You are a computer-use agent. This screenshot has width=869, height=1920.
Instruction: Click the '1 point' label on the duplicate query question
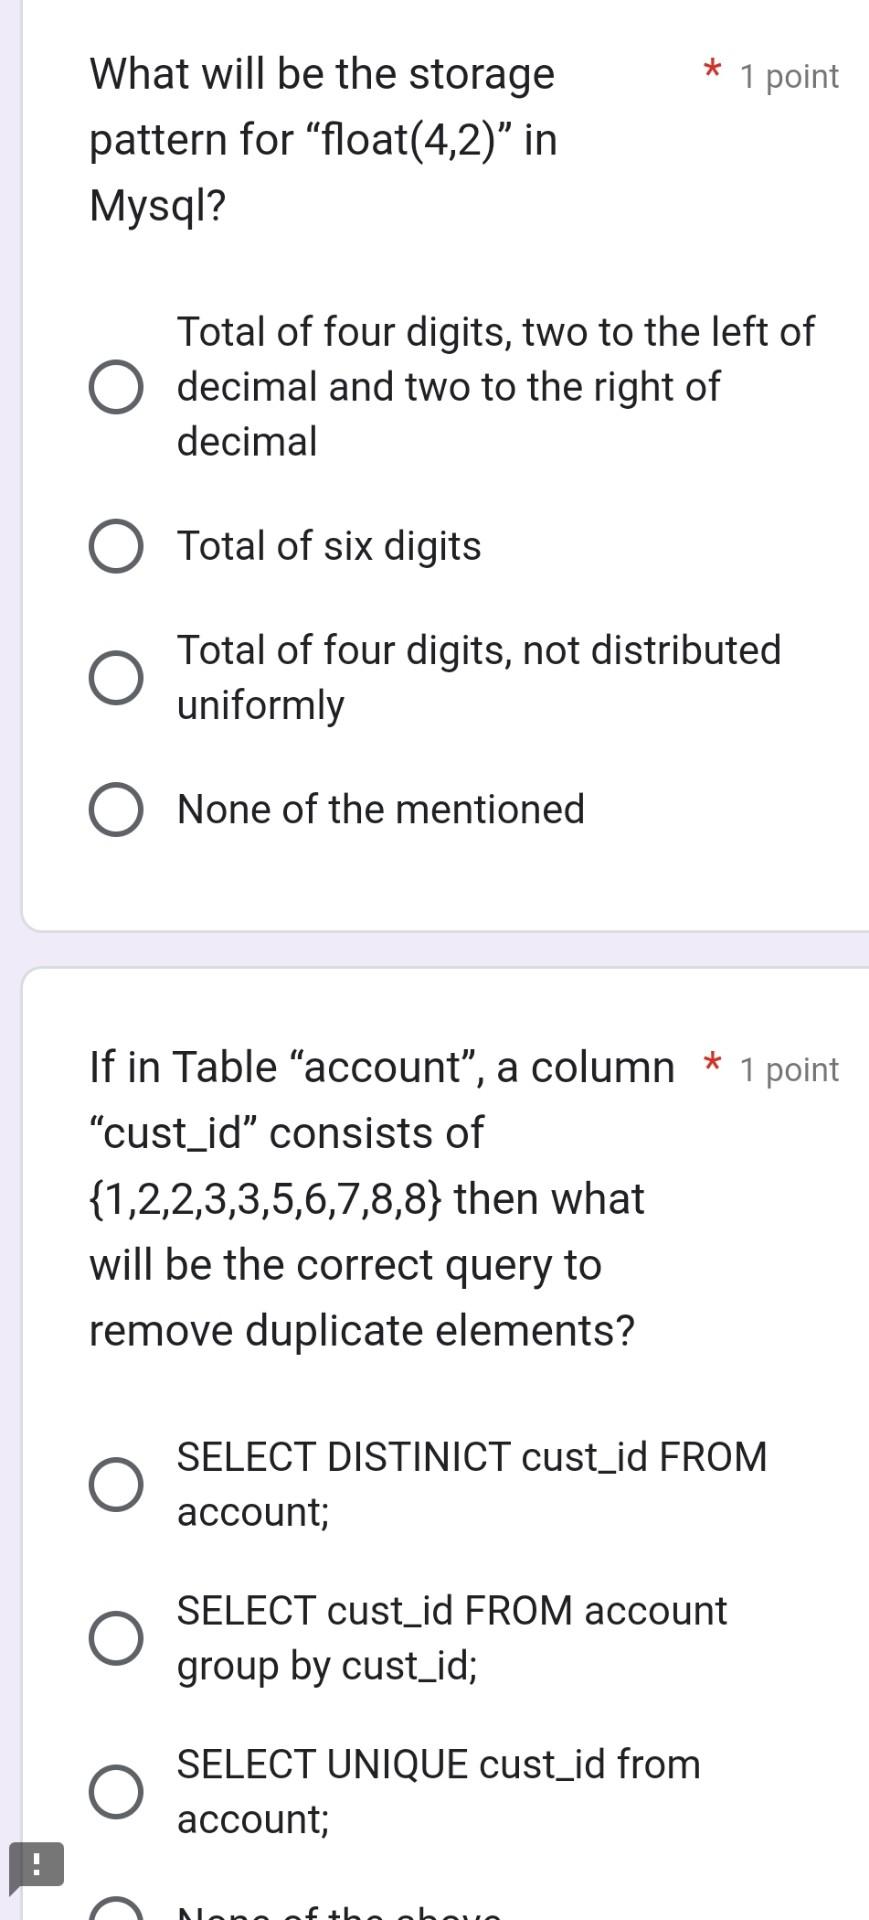pos(788,1069)
